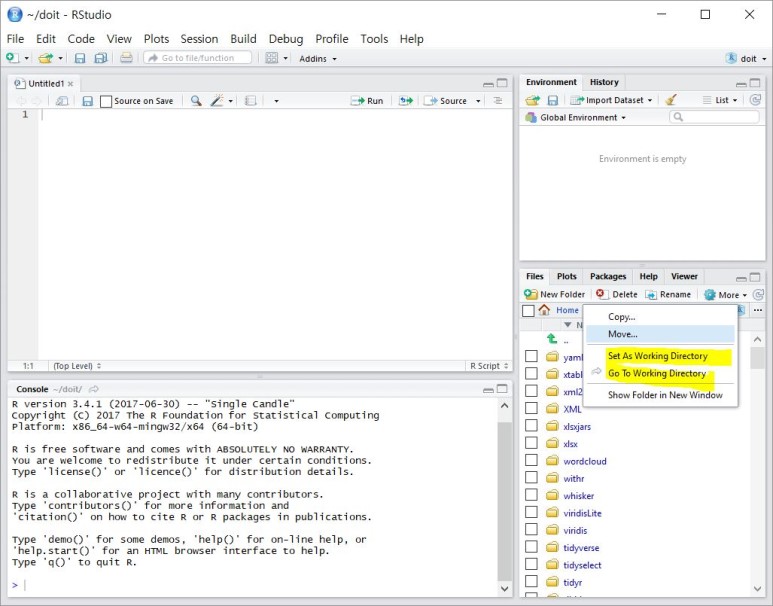Click the Re-run previous code icon
This screenshot has width=773, height=606.
click(x=406, y=101)
